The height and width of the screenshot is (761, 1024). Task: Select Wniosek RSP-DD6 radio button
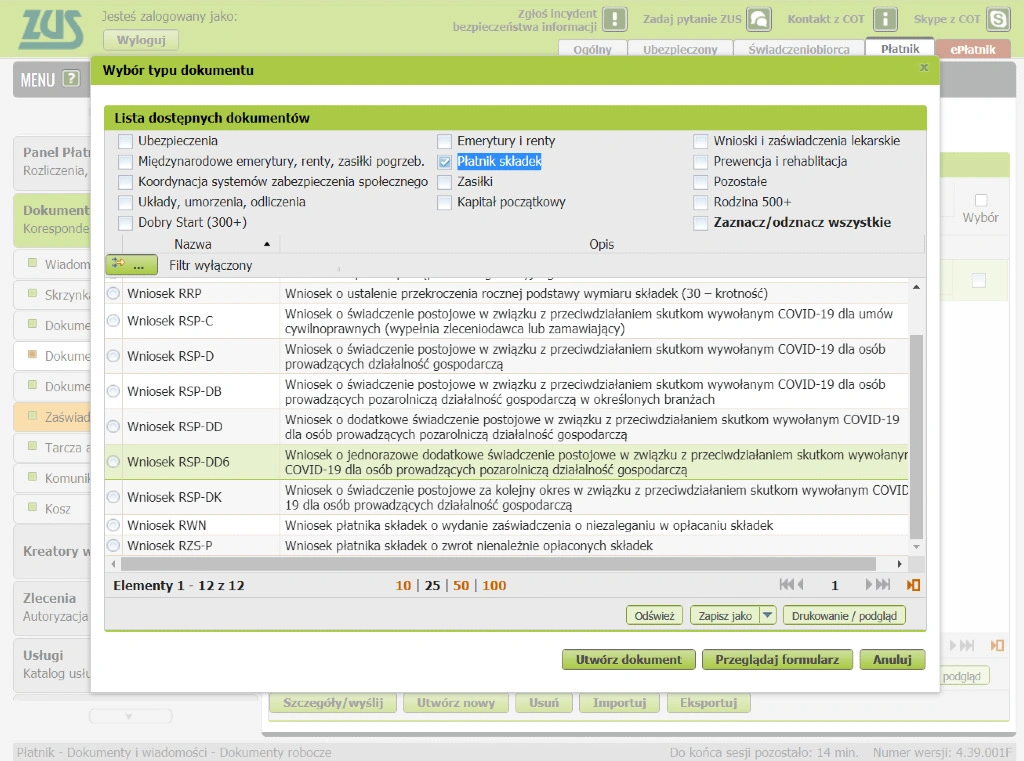tap(114, 462)
